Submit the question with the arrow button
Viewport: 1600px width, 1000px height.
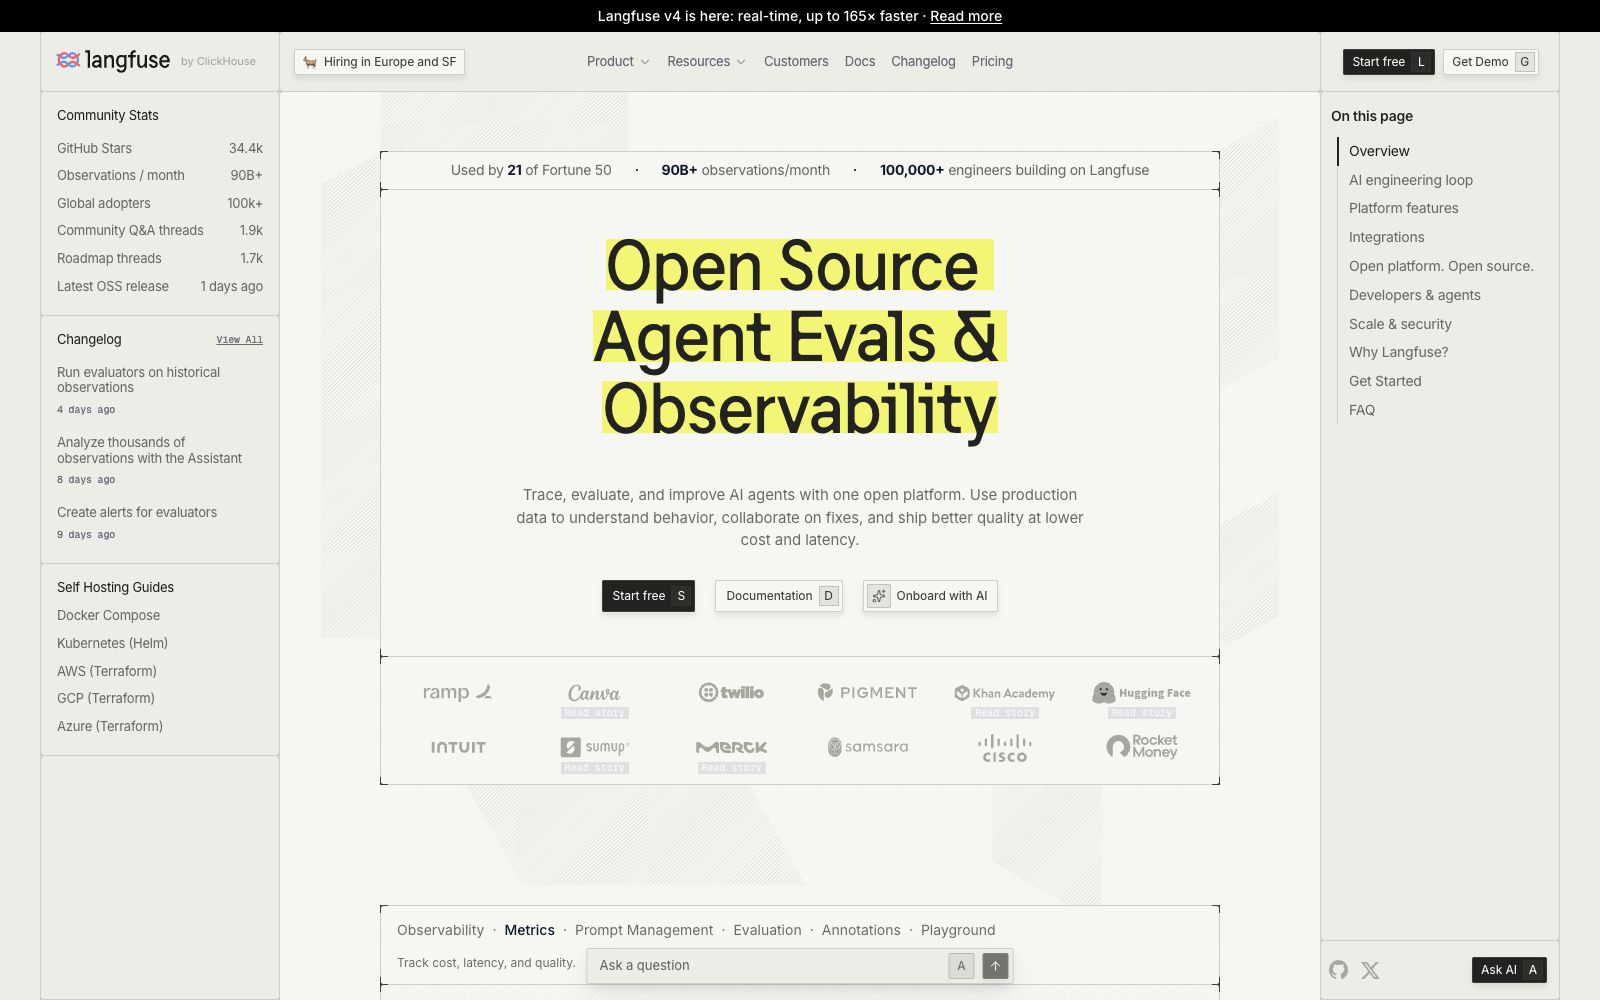click(995, 965)
